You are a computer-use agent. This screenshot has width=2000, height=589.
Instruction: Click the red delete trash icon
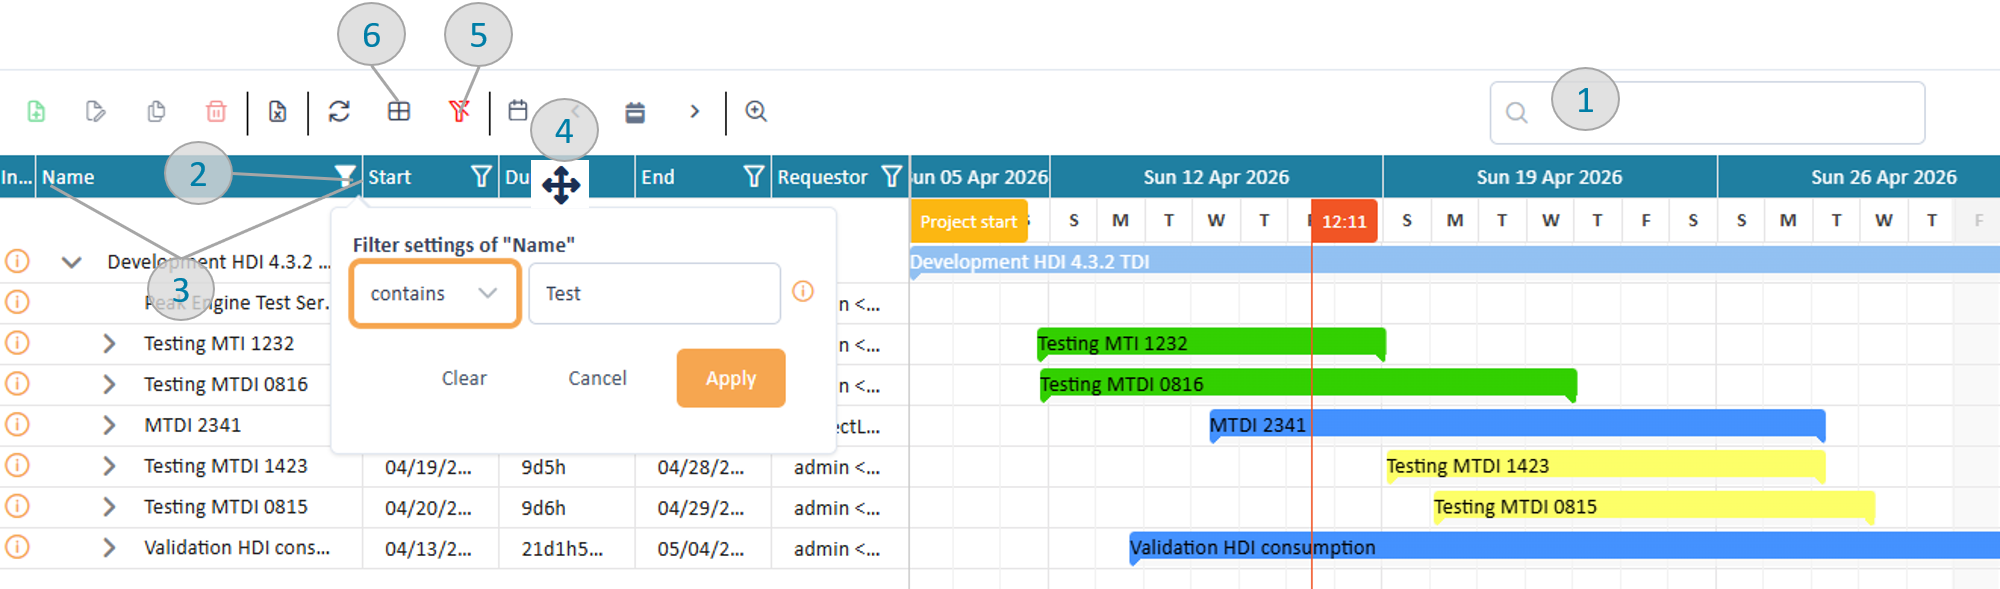pyautogui.click(x=216, y=111)
